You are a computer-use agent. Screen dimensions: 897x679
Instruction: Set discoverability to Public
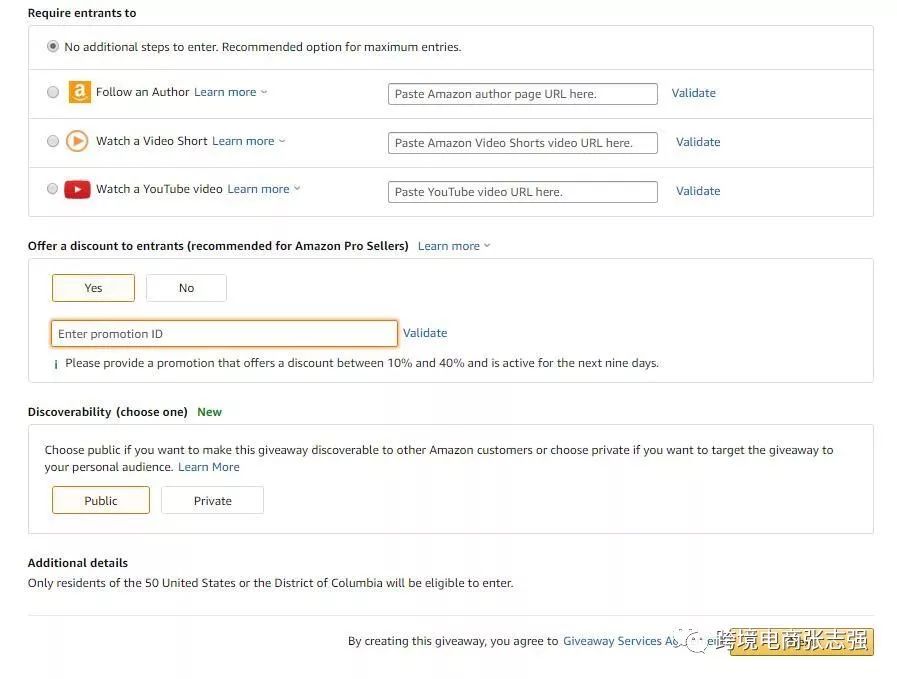point(101,500)
